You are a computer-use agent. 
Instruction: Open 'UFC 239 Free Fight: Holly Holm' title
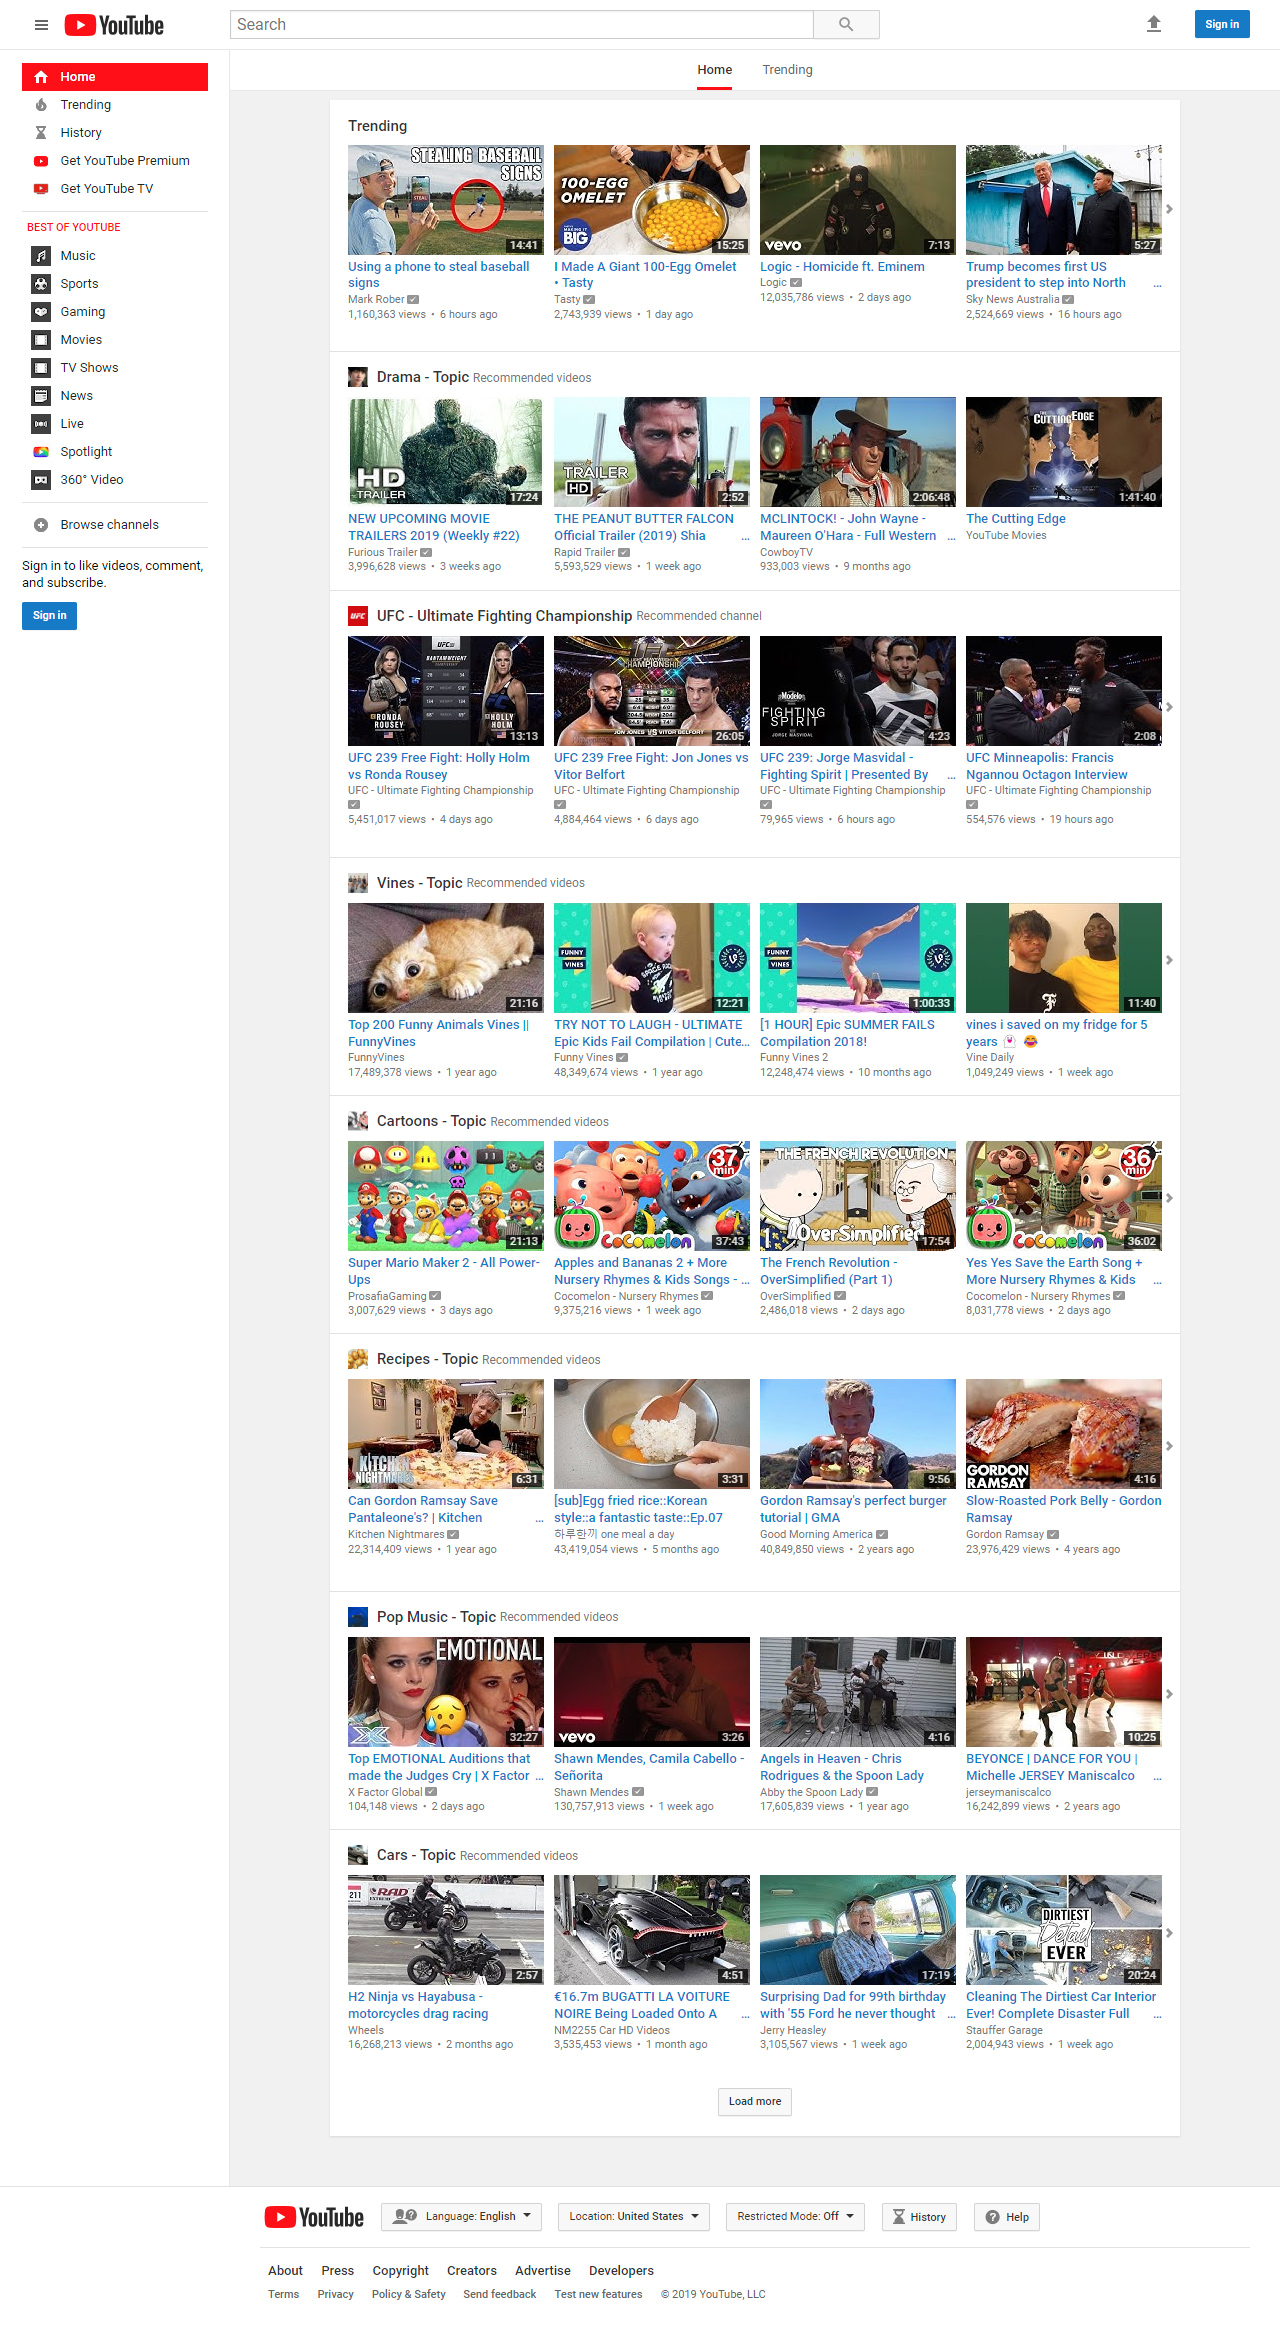[439, 766]
